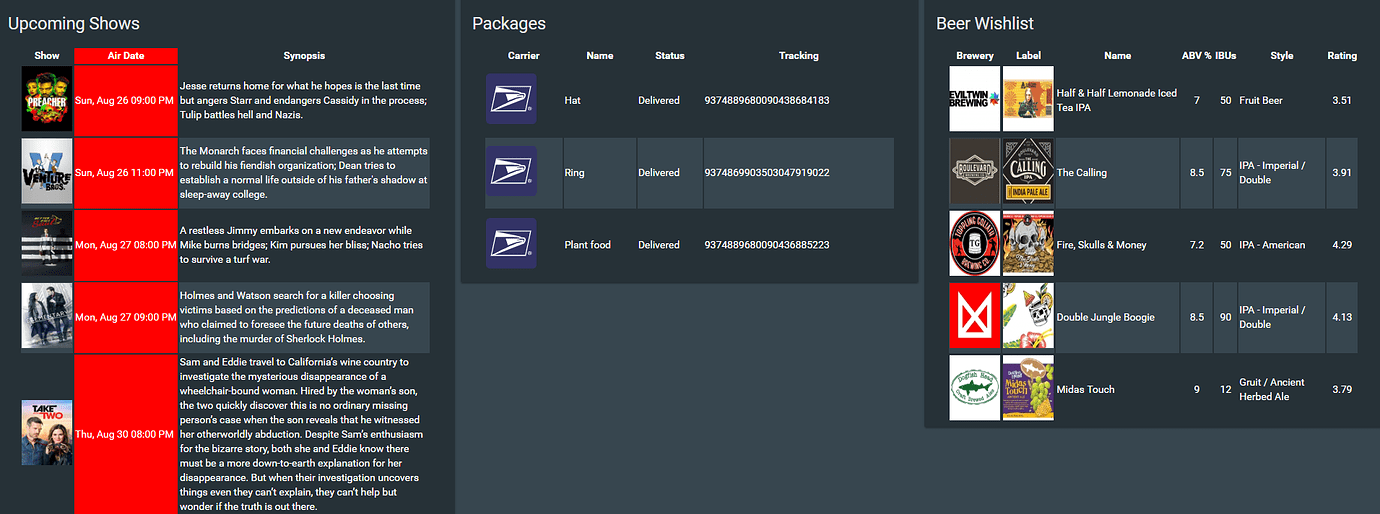Image resolution: width=1380 pixels, height=514 pixels.
Task: Sort packages by Status column header
Action: point(670,56)
